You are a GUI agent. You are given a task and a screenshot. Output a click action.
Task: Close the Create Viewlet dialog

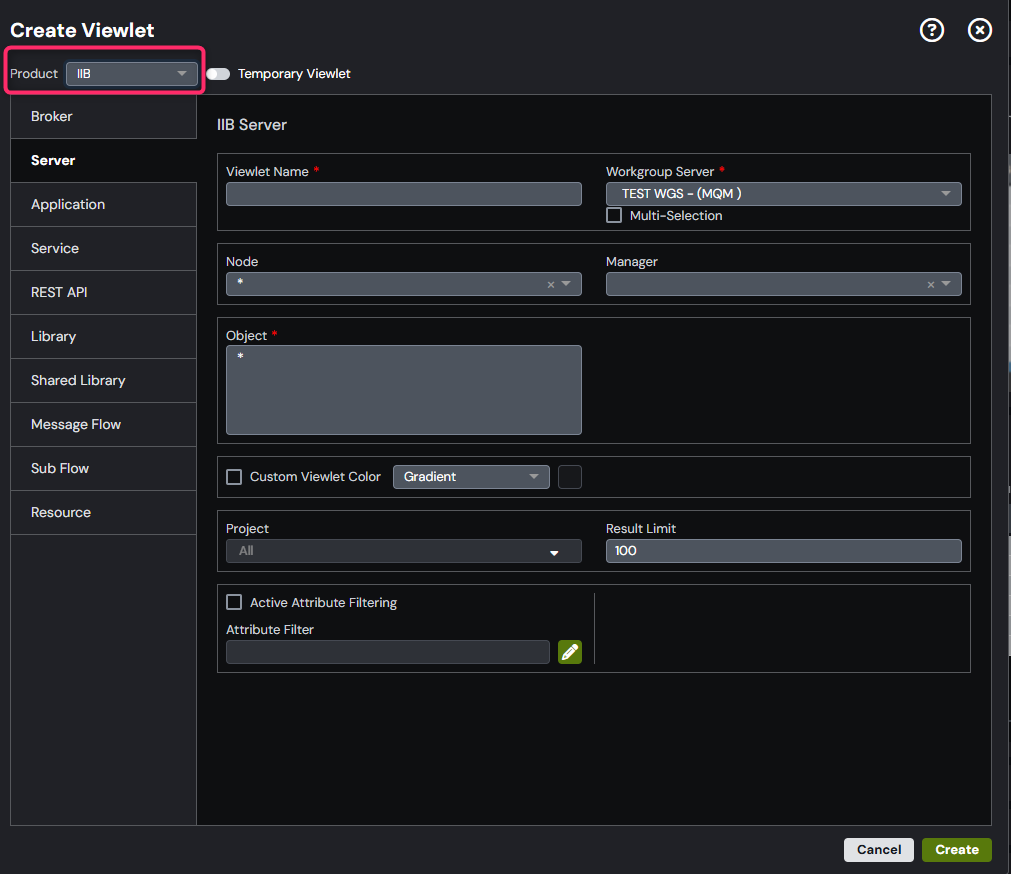click(x=979, y=30)
